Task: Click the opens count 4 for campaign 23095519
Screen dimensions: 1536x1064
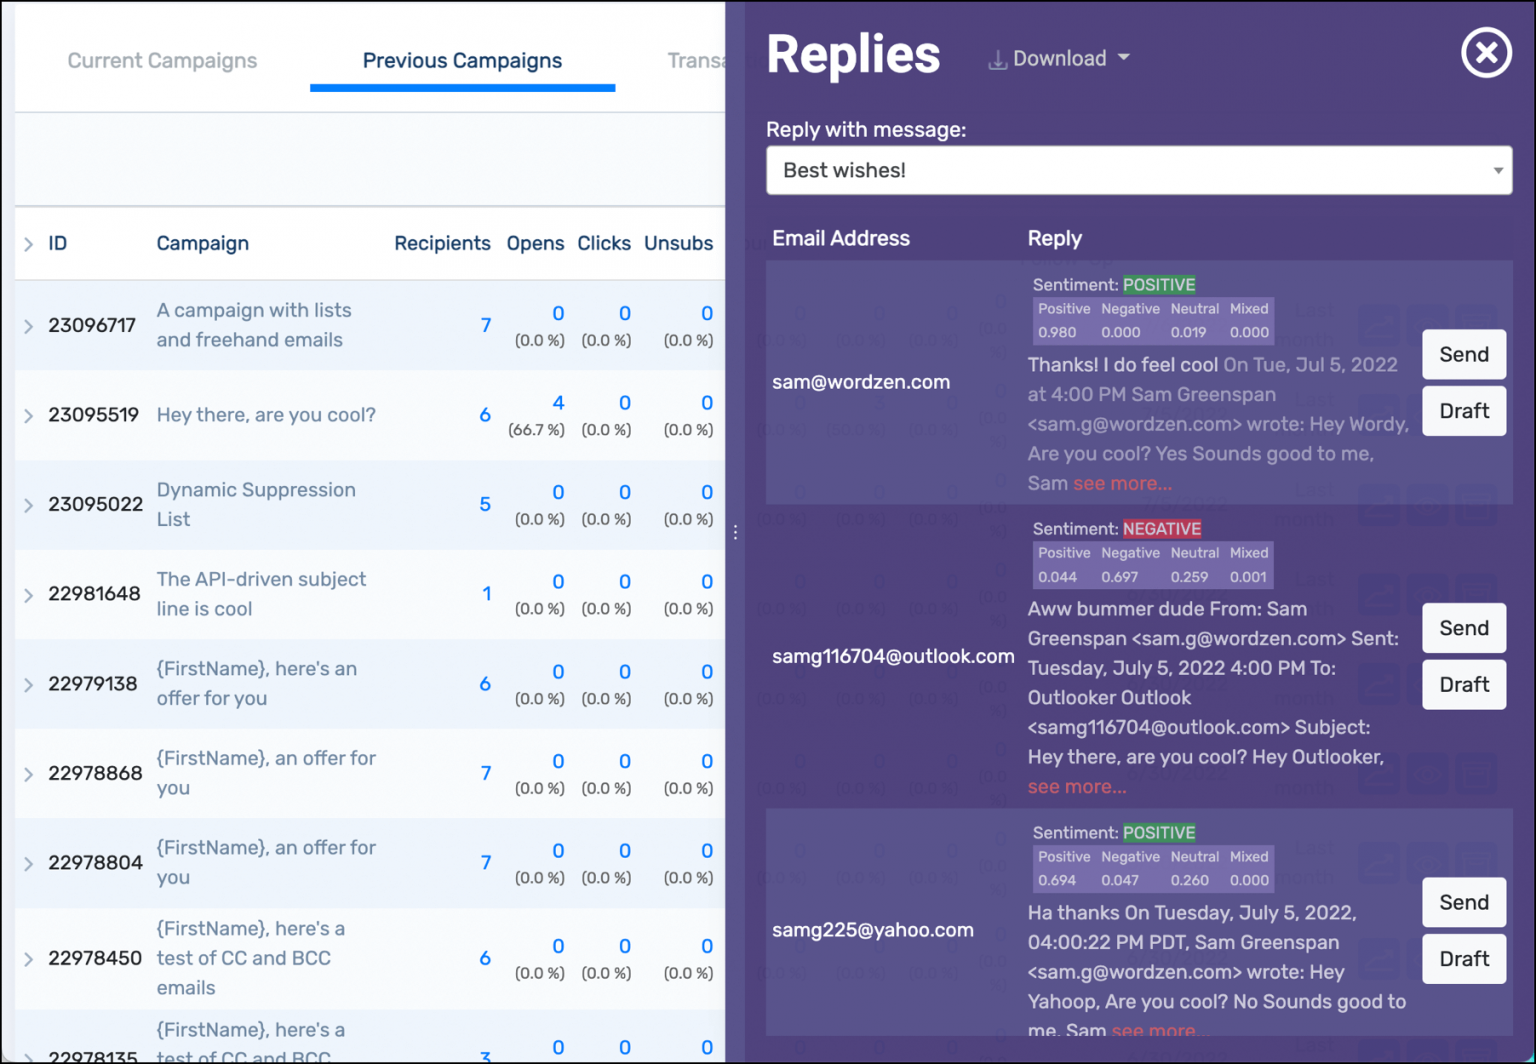Action: tap(558, 402)
